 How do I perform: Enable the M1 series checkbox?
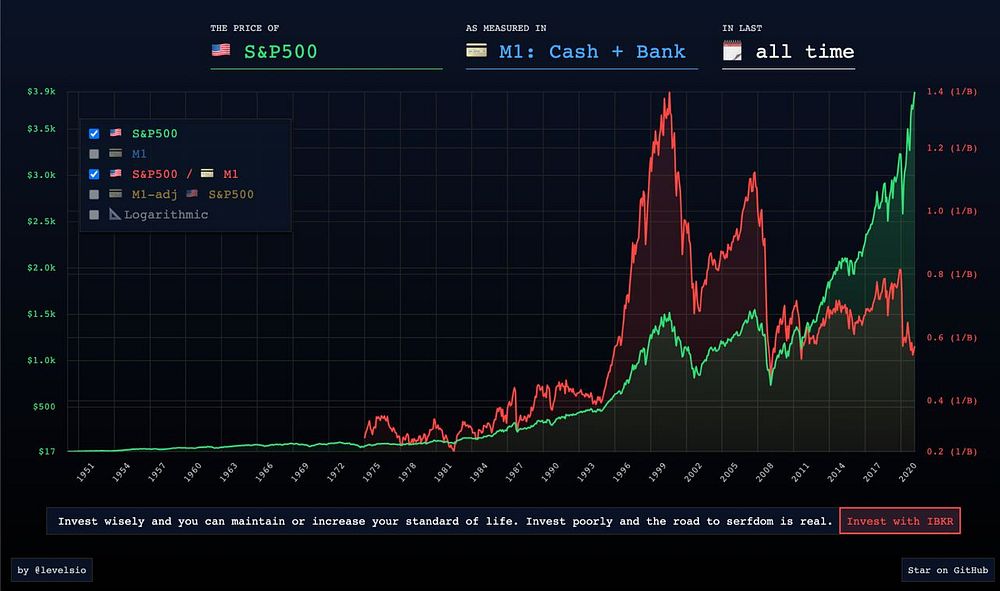tap(94, 154)
